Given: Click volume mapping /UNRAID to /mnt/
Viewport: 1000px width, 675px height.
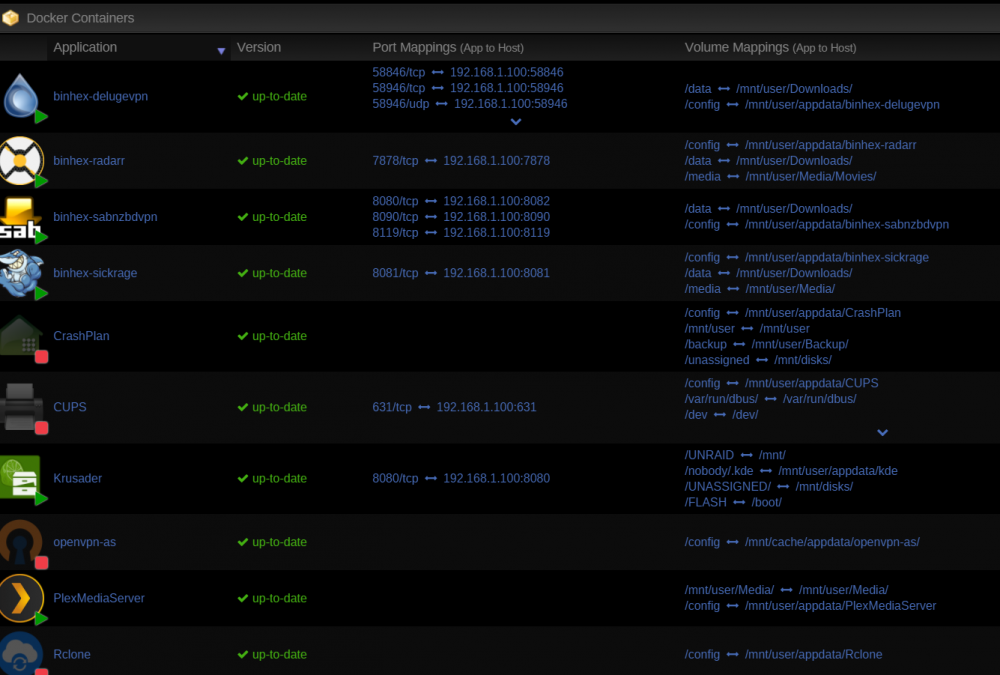Looking at the screenshot, I should pyautogui.click(x=735, y=455).
